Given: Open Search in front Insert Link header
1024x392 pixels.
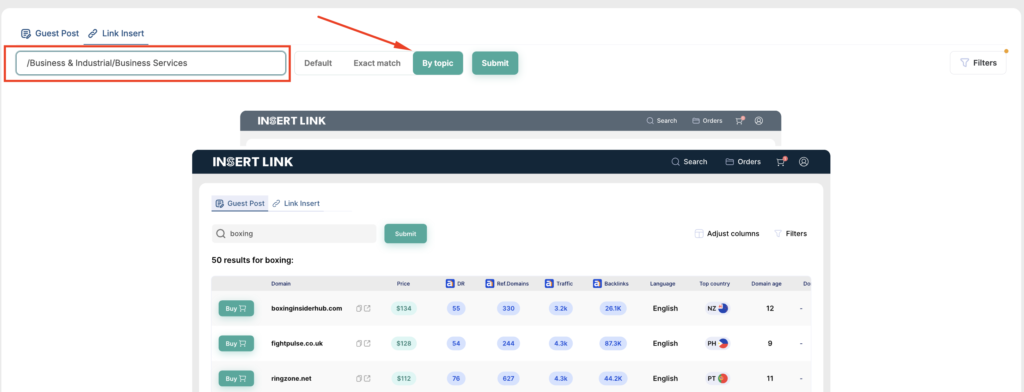Looking at the screenshot, I should pos(690,161).
